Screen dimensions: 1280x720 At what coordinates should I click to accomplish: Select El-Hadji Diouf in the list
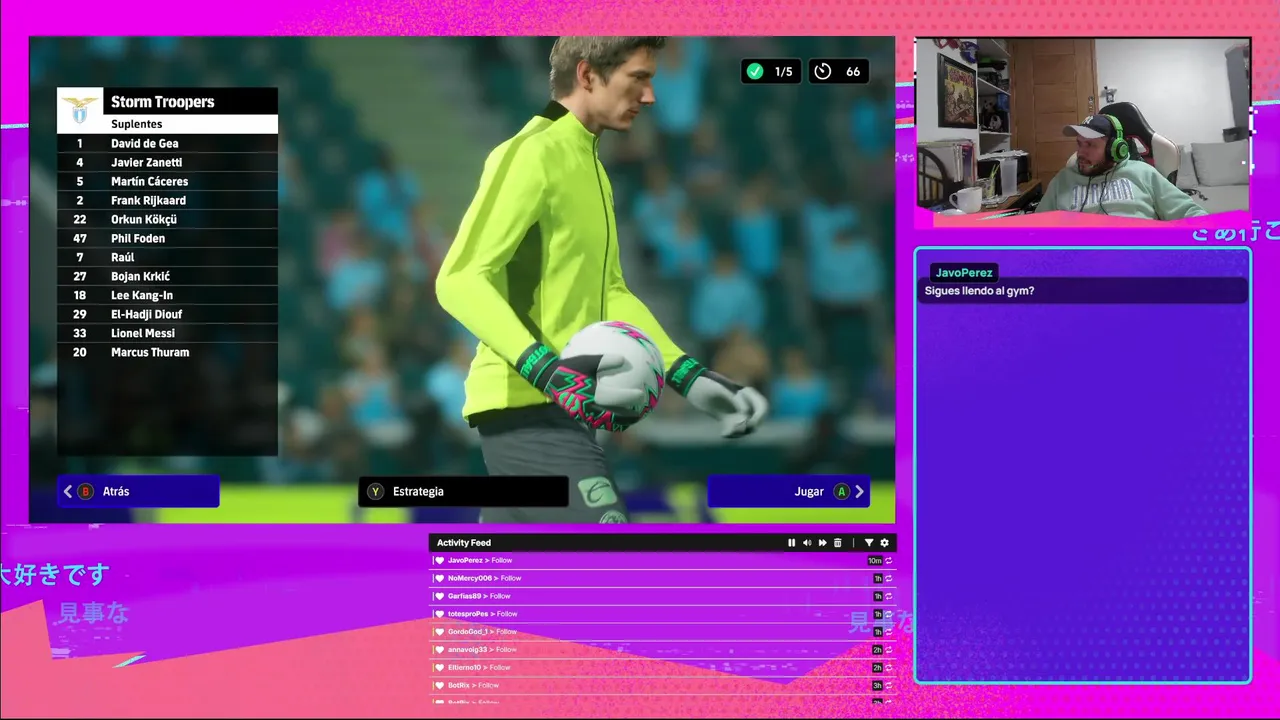pos(168,314)
